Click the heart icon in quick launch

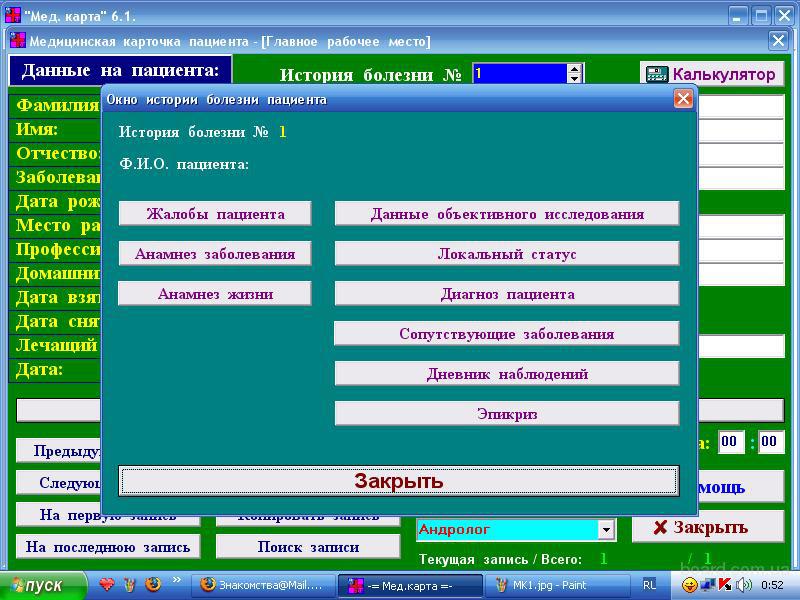pyautogui.click(x=105, y=584)
